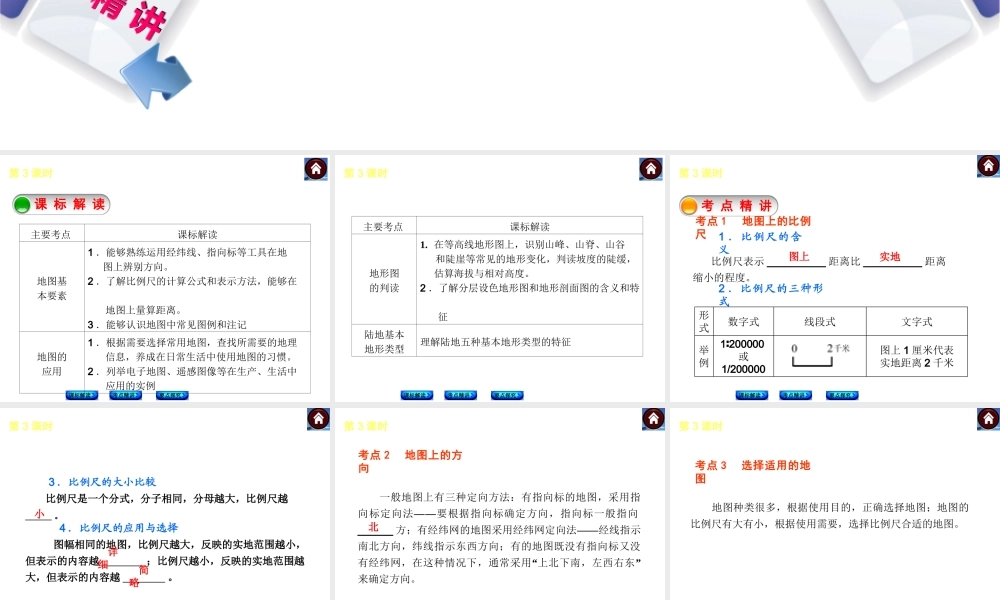Image resolution: width=1000 pixels, height=600 pixels.
Task: Click the right blue nav button under the 比例尺 三种形式 table
Action: pyautogui.click(x=842, y=395)
